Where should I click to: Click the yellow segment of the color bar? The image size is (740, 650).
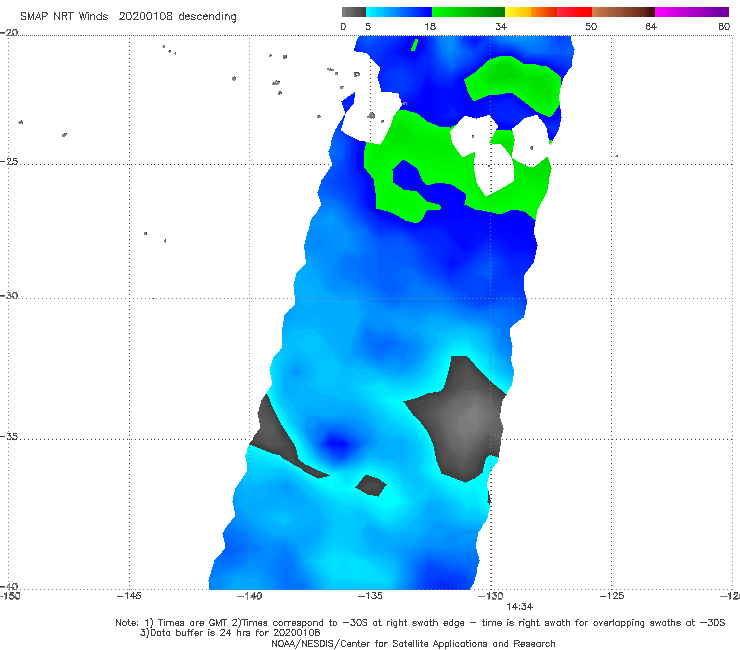(518, 12)
